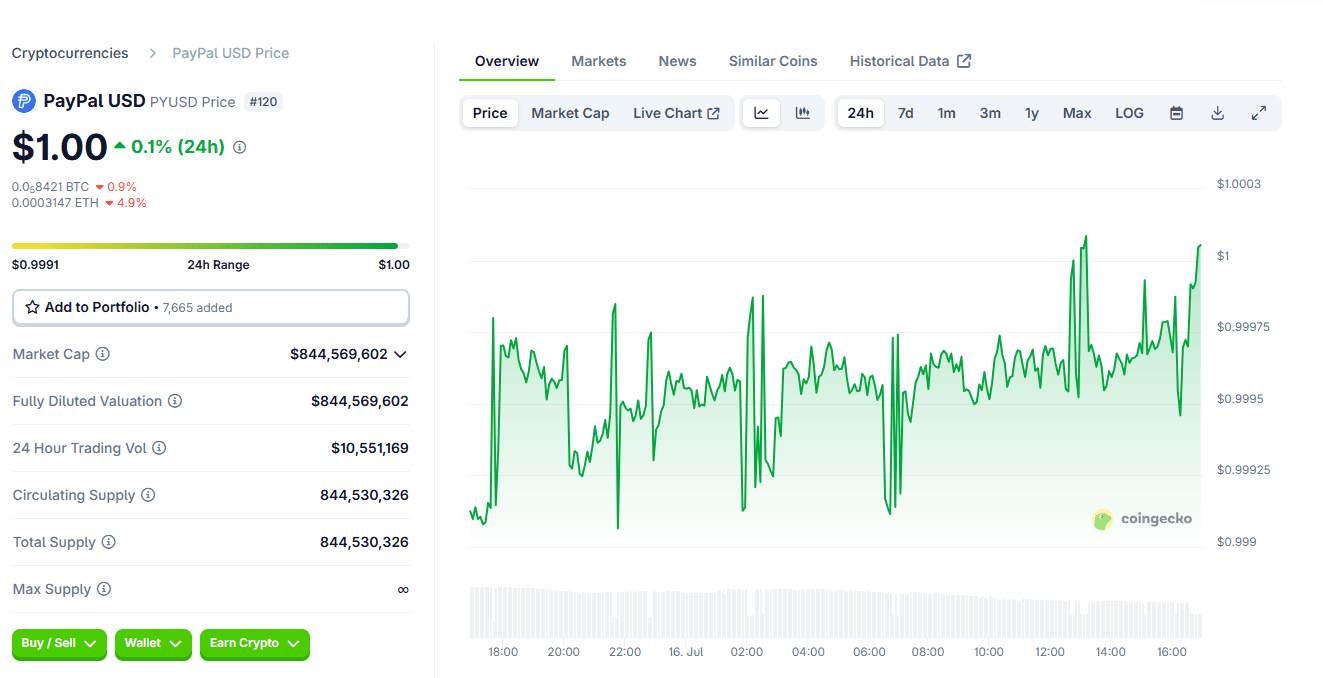Set chart range to 1y
1323x678 pixels.
pos(1032,113)
